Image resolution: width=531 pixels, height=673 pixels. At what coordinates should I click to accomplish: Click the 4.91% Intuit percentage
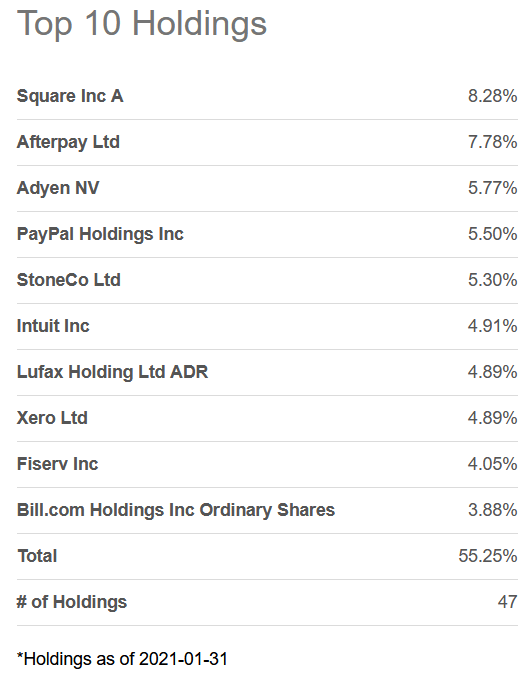[493, 326]
